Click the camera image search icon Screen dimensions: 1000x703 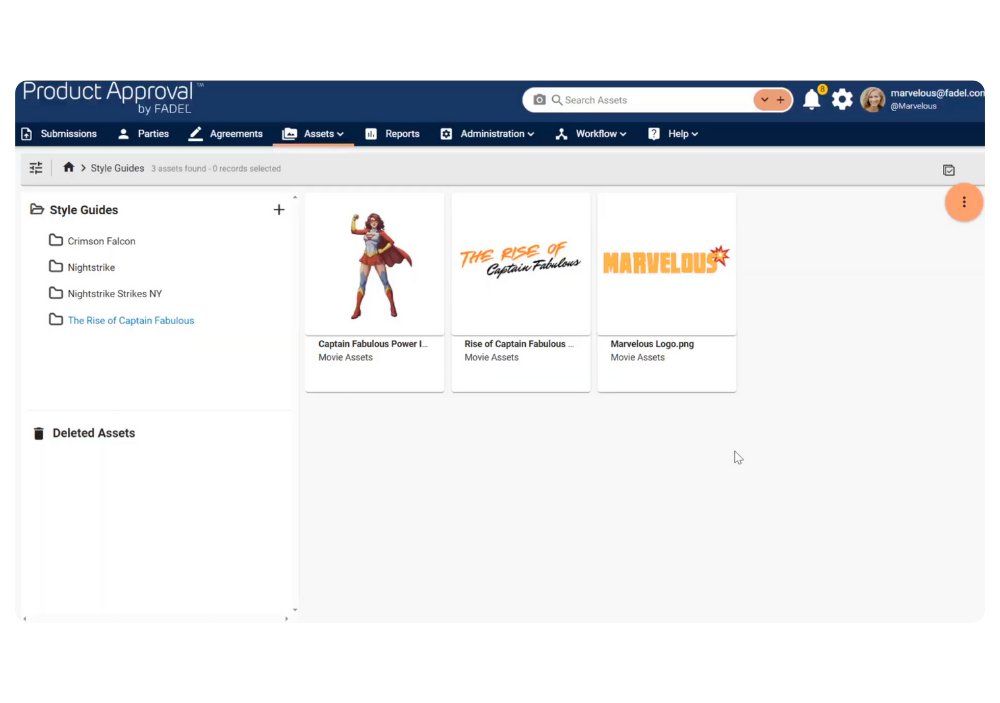pyautogui.click(x=540, y=100)
